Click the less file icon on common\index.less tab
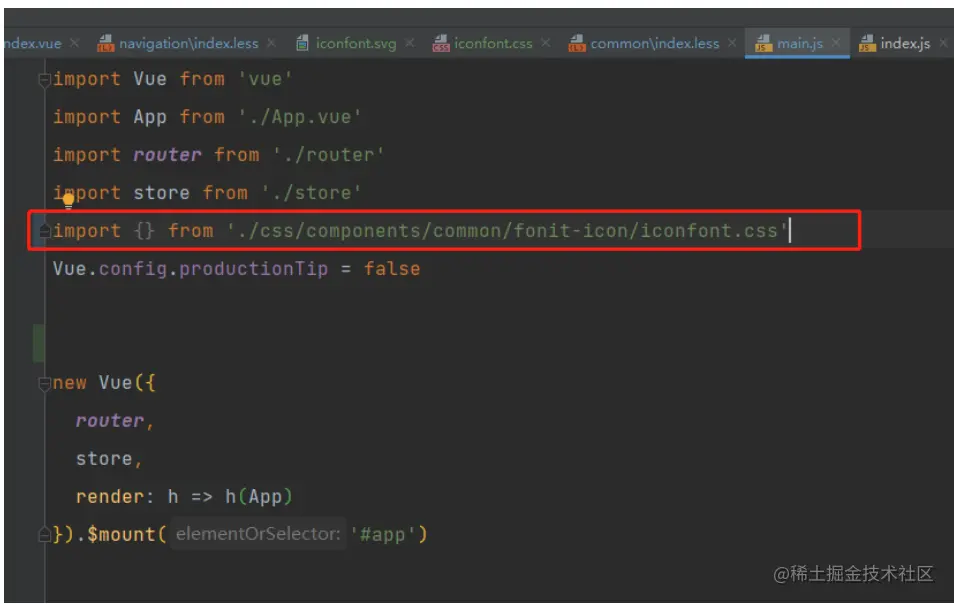The width and height of the screenshot is (954, 604). 577,43
